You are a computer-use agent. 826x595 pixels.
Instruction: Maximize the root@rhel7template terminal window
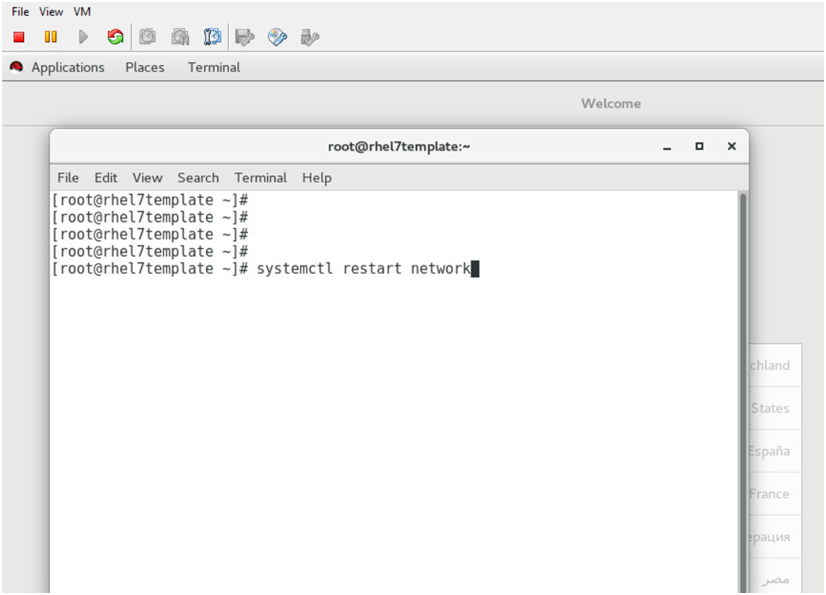point(699,146)
